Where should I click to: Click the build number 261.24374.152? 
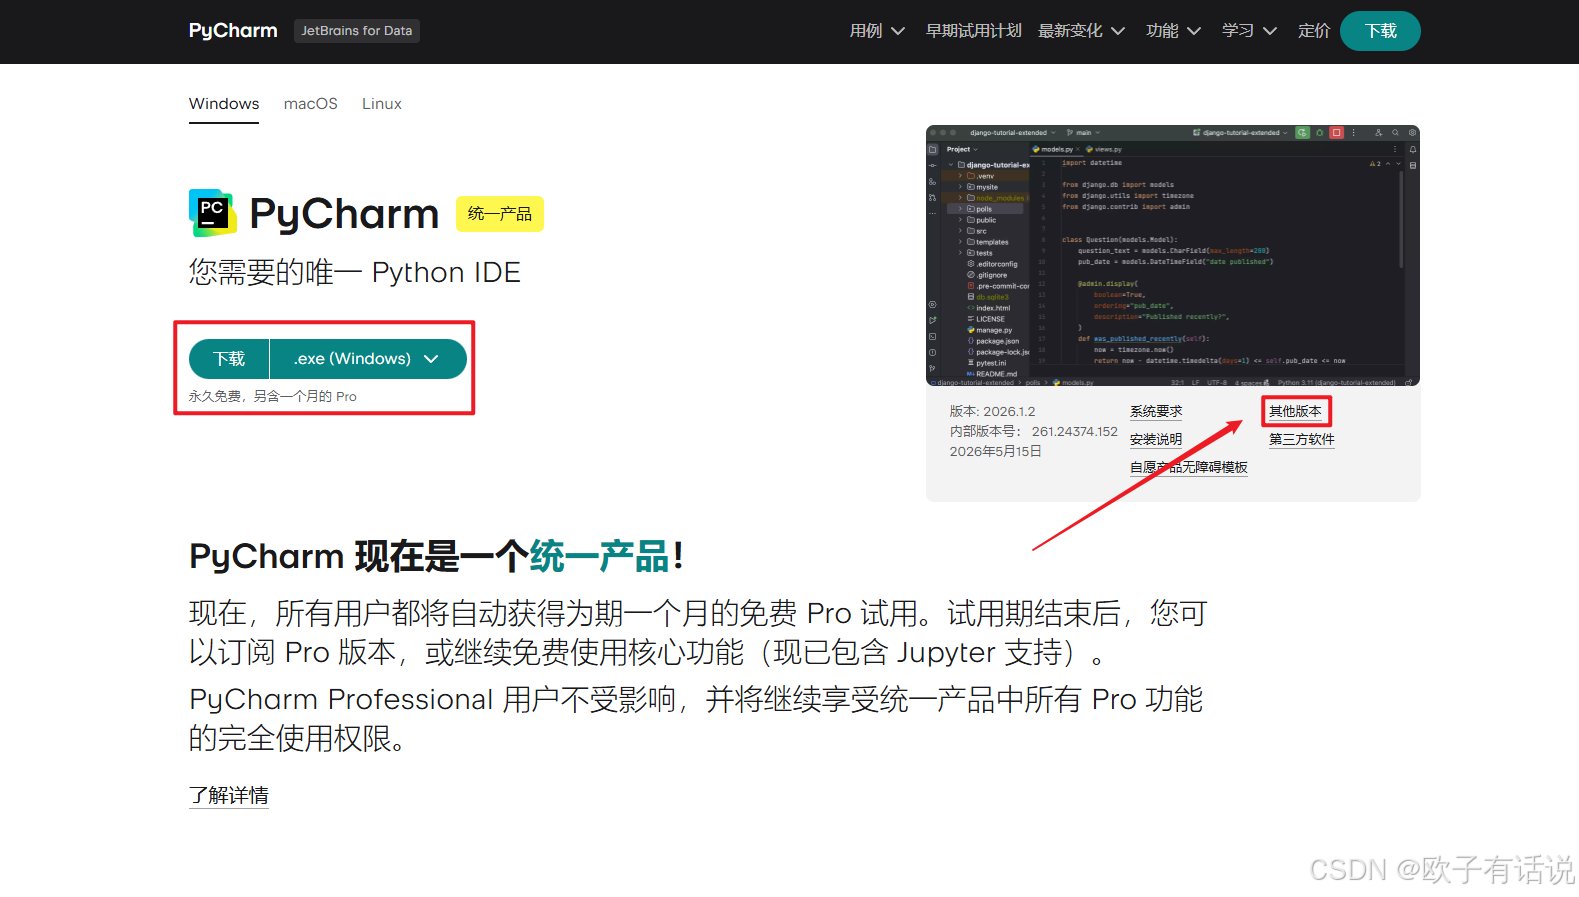[x=1075, y=431]
